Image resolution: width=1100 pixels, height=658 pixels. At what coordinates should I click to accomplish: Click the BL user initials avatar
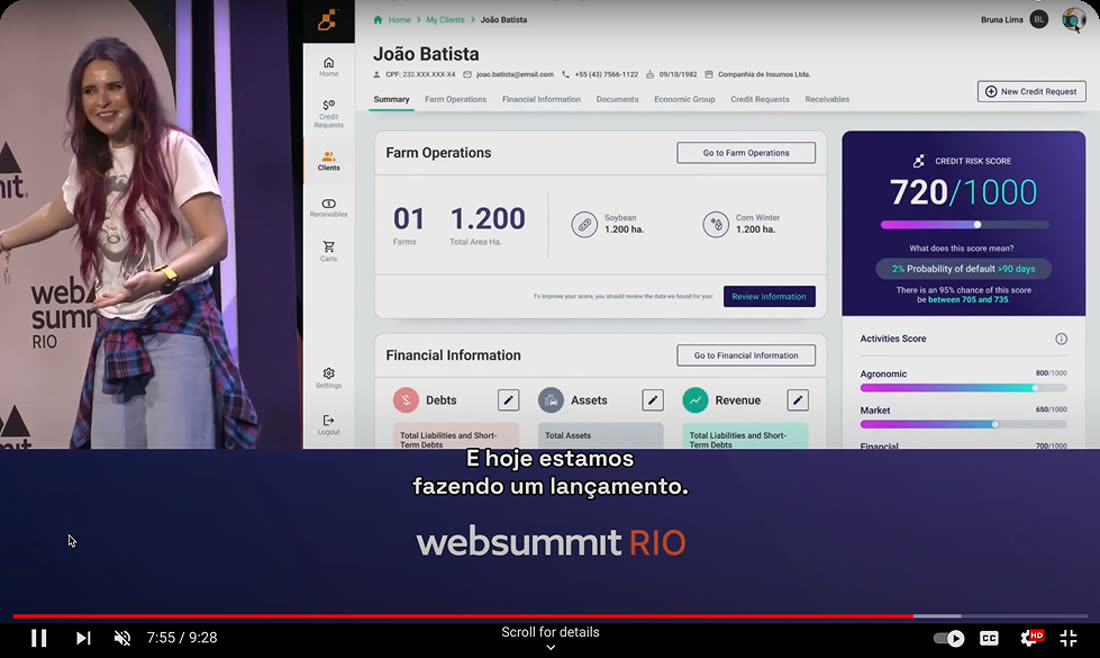click(1039, 20)
